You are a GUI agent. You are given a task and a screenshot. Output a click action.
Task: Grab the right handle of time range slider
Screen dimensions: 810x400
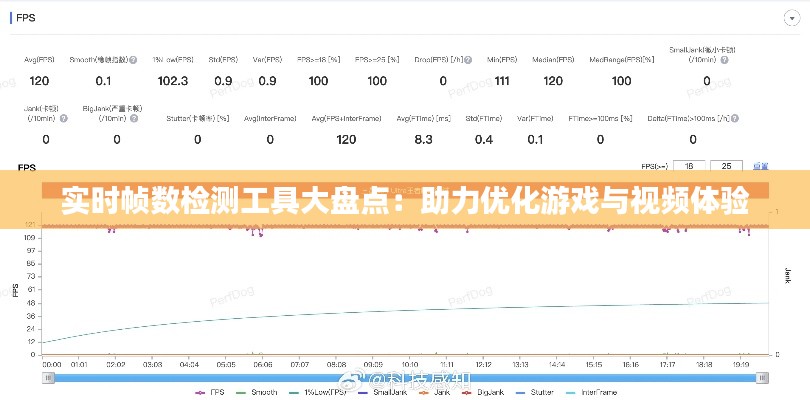tap(762, 378)
